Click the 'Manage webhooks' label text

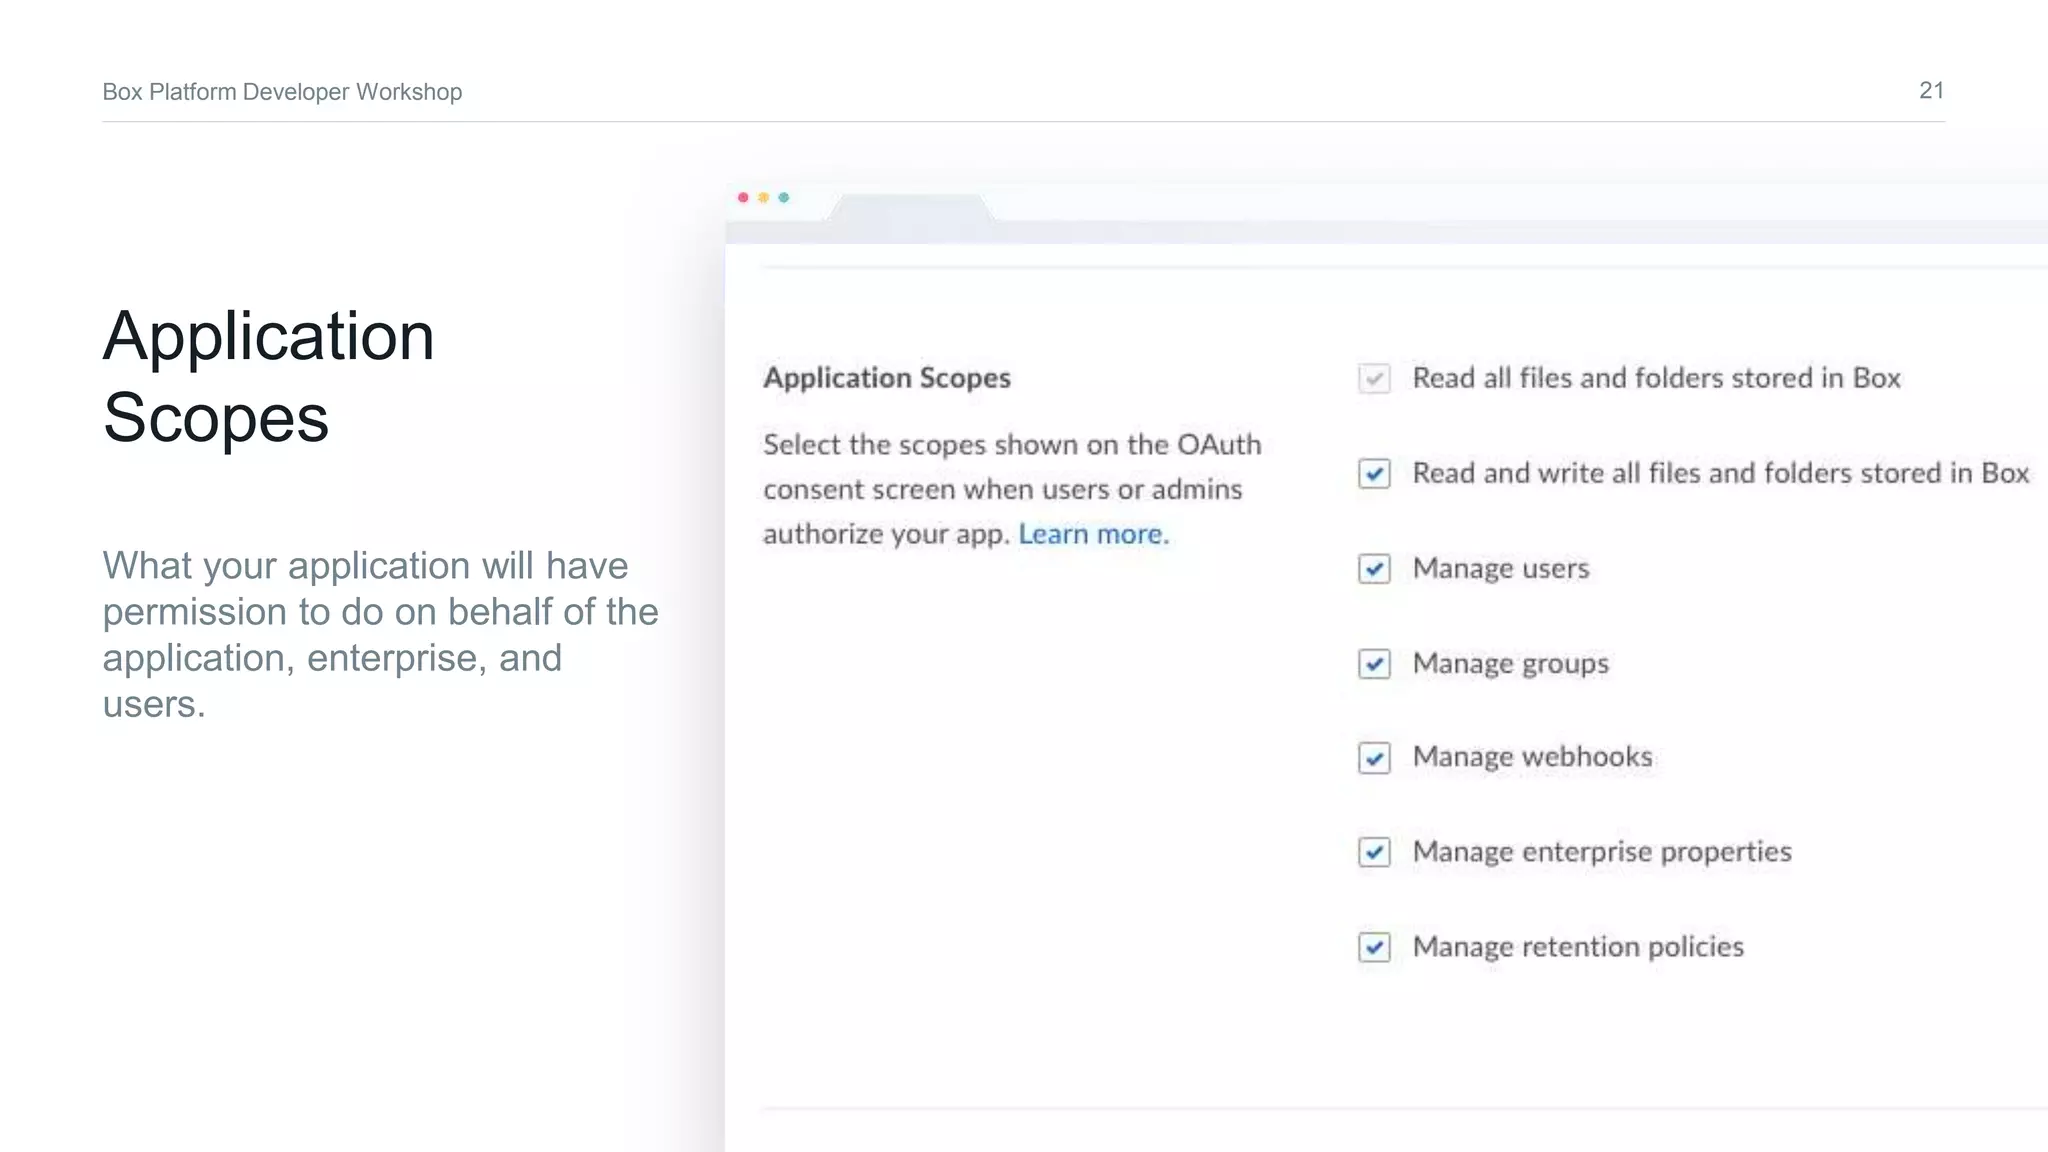point(1532,757)
